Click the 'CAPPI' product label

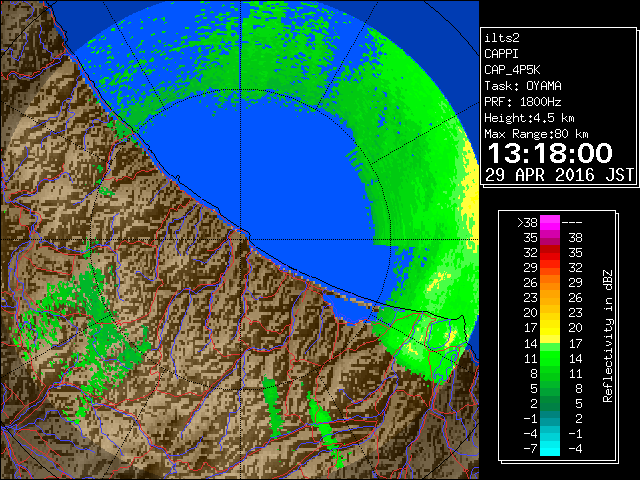click(x=501, y=54)
